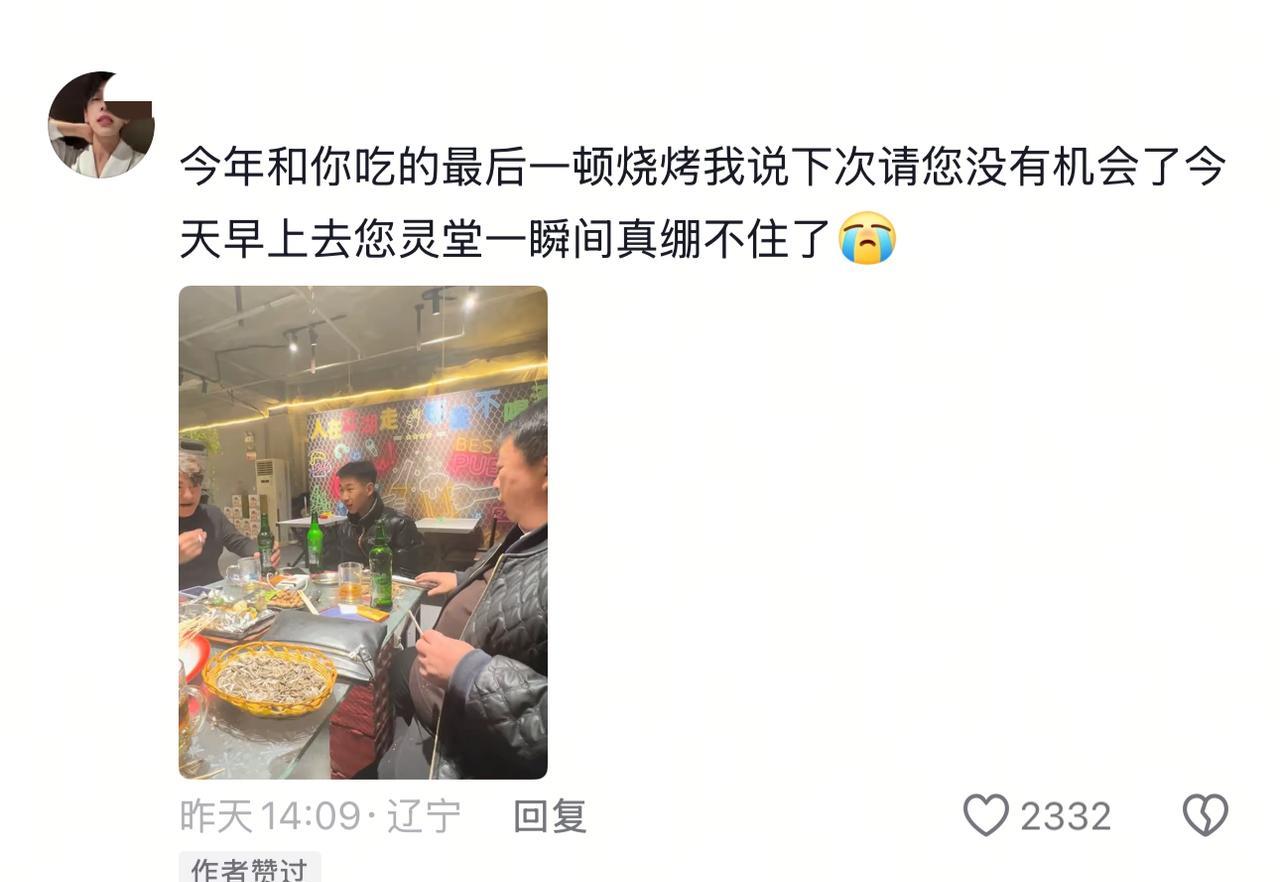
Task: Tap the person with headband at photo's left
Action: tap(210, 520)
